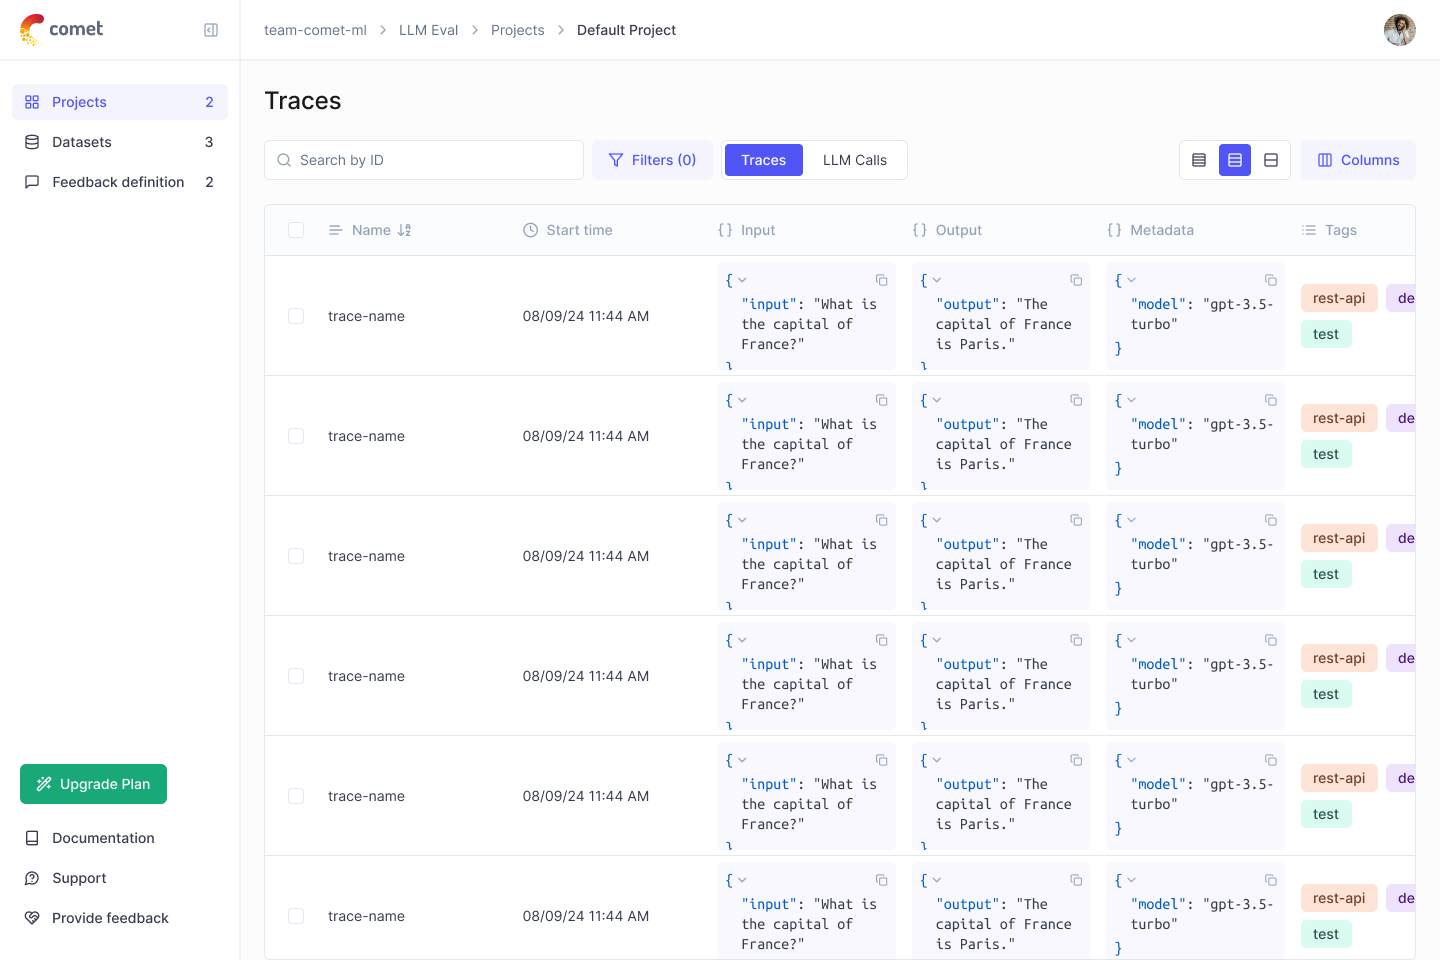Select the second trace-name row checkbox

click(x=296, y=436)
